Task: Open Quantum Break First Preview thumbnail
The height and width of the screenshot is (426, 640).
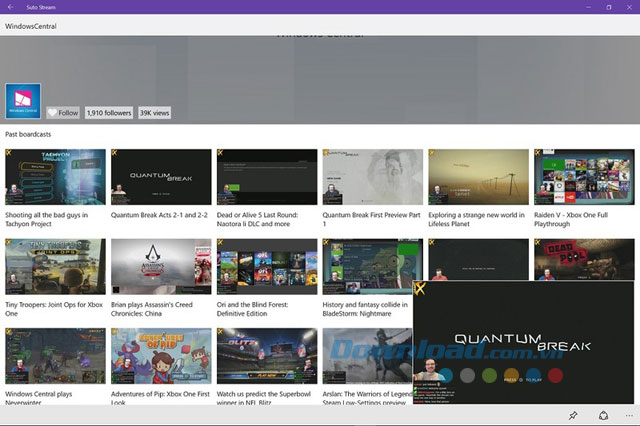Action: (373, 177)
